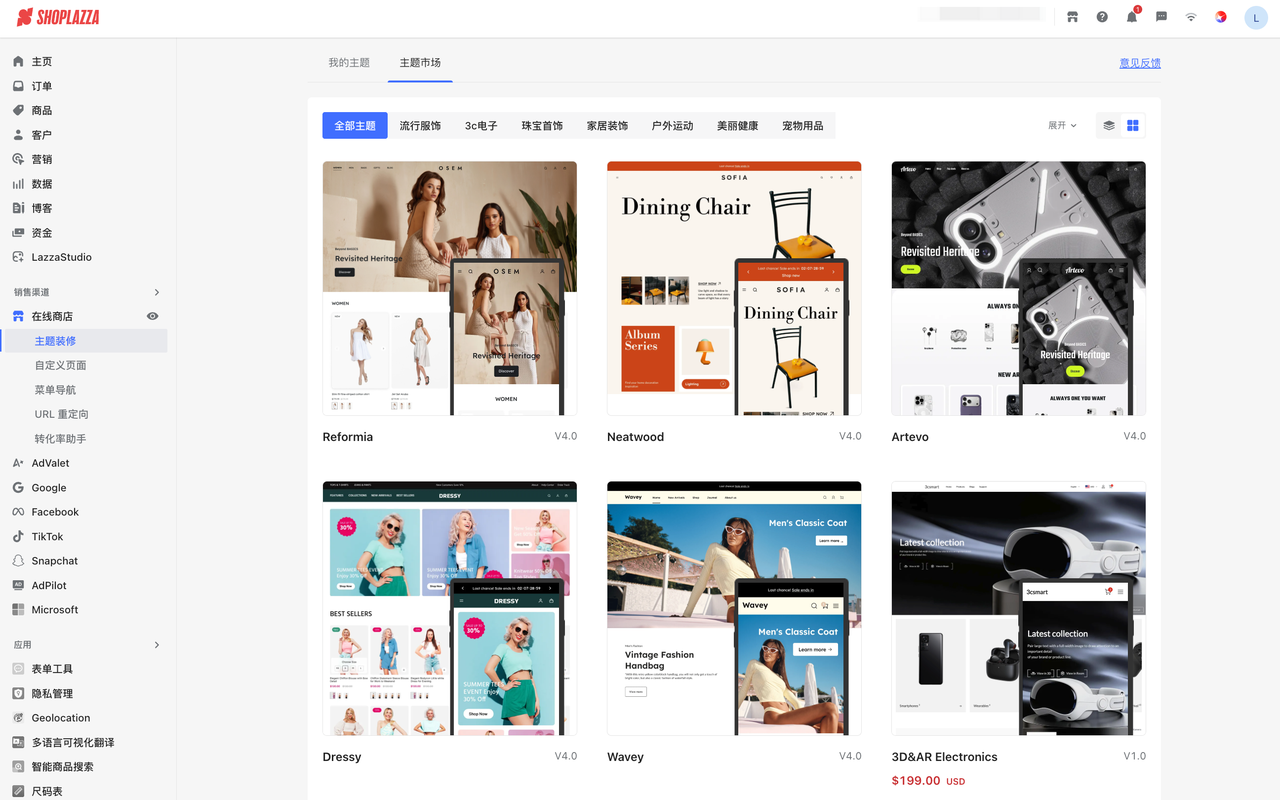Image resolution: width=1280 pixels, height=800 pixels.
Task: Filter themes by 美丽健康
Action: pyautogui.click(x=737, y=126)
